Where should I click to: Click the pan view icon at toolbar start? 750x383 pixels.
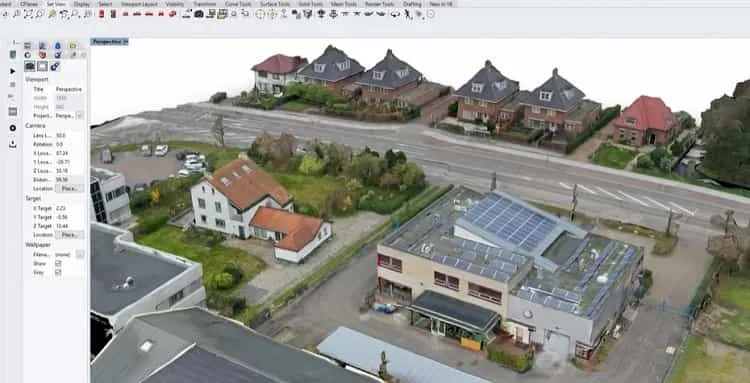click(5, 14)
